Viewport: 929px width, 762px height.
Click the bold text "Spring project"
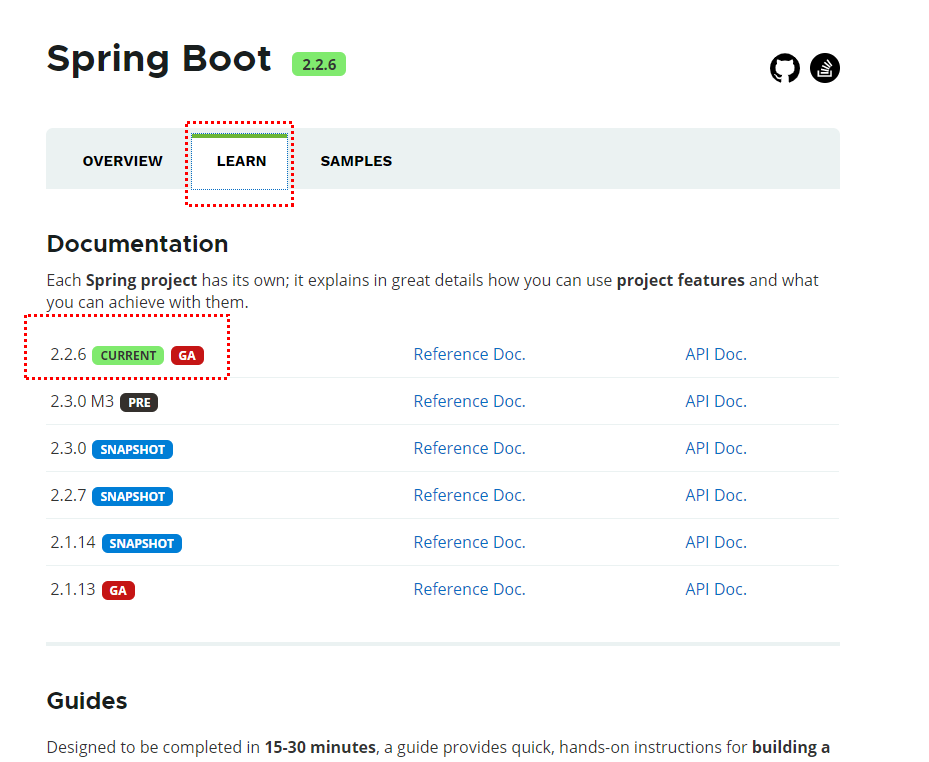(x=141, y=280)
